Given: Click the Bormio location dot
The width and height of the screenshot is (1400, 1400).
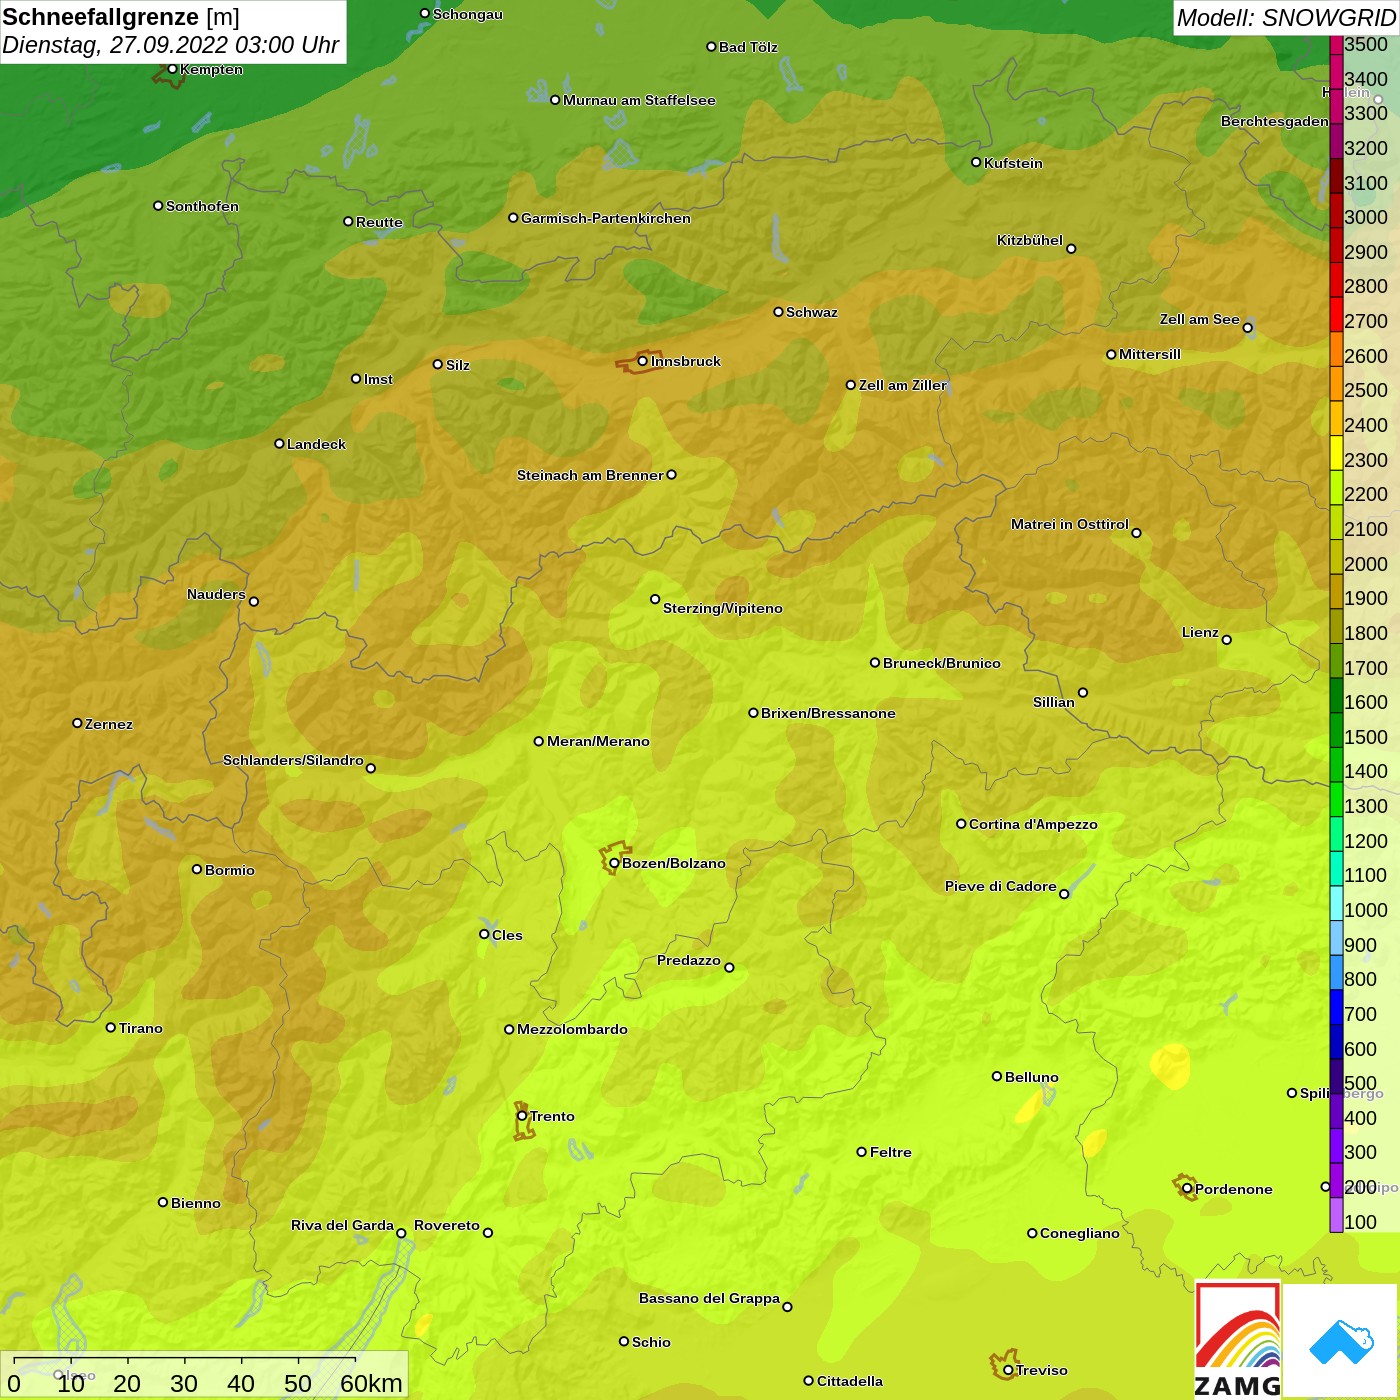Looking at the screenshot, I should (x=197, y=869).
